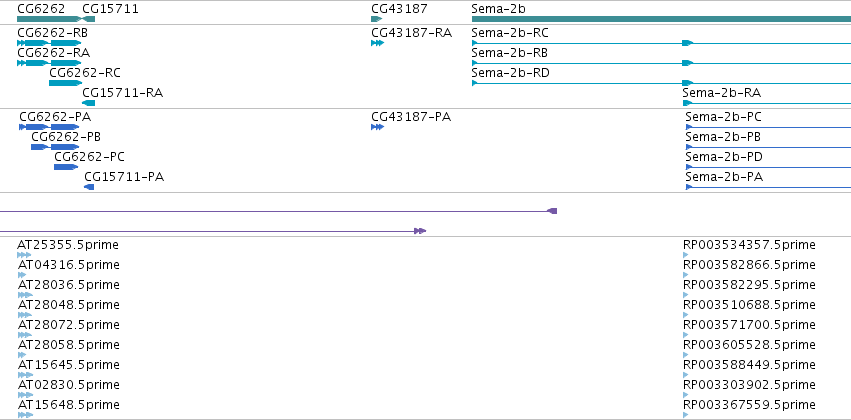
Task: Click the Sema-2b-PC protein label
Action: pyautogui.click(x=723, y=117)
